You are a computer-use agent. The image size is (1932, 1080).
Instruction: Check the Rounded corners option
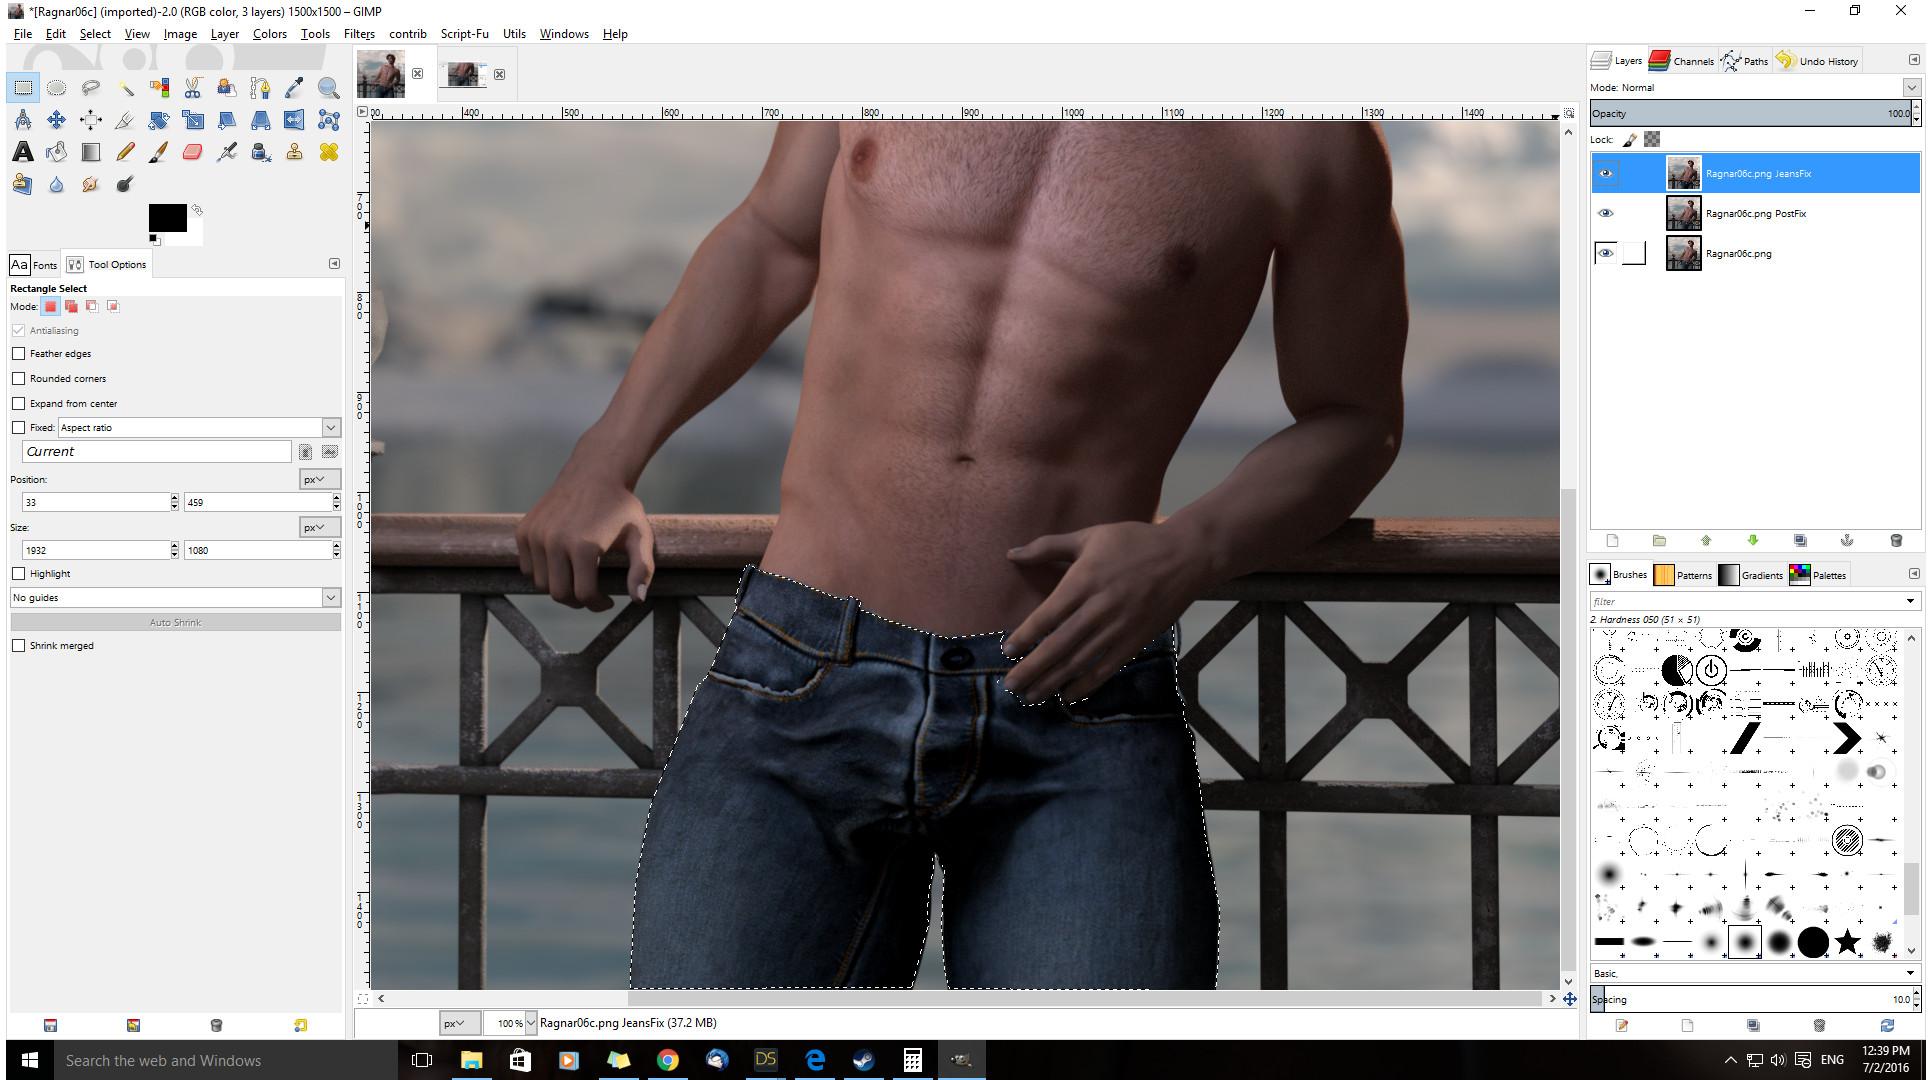(x=19, y=379)
